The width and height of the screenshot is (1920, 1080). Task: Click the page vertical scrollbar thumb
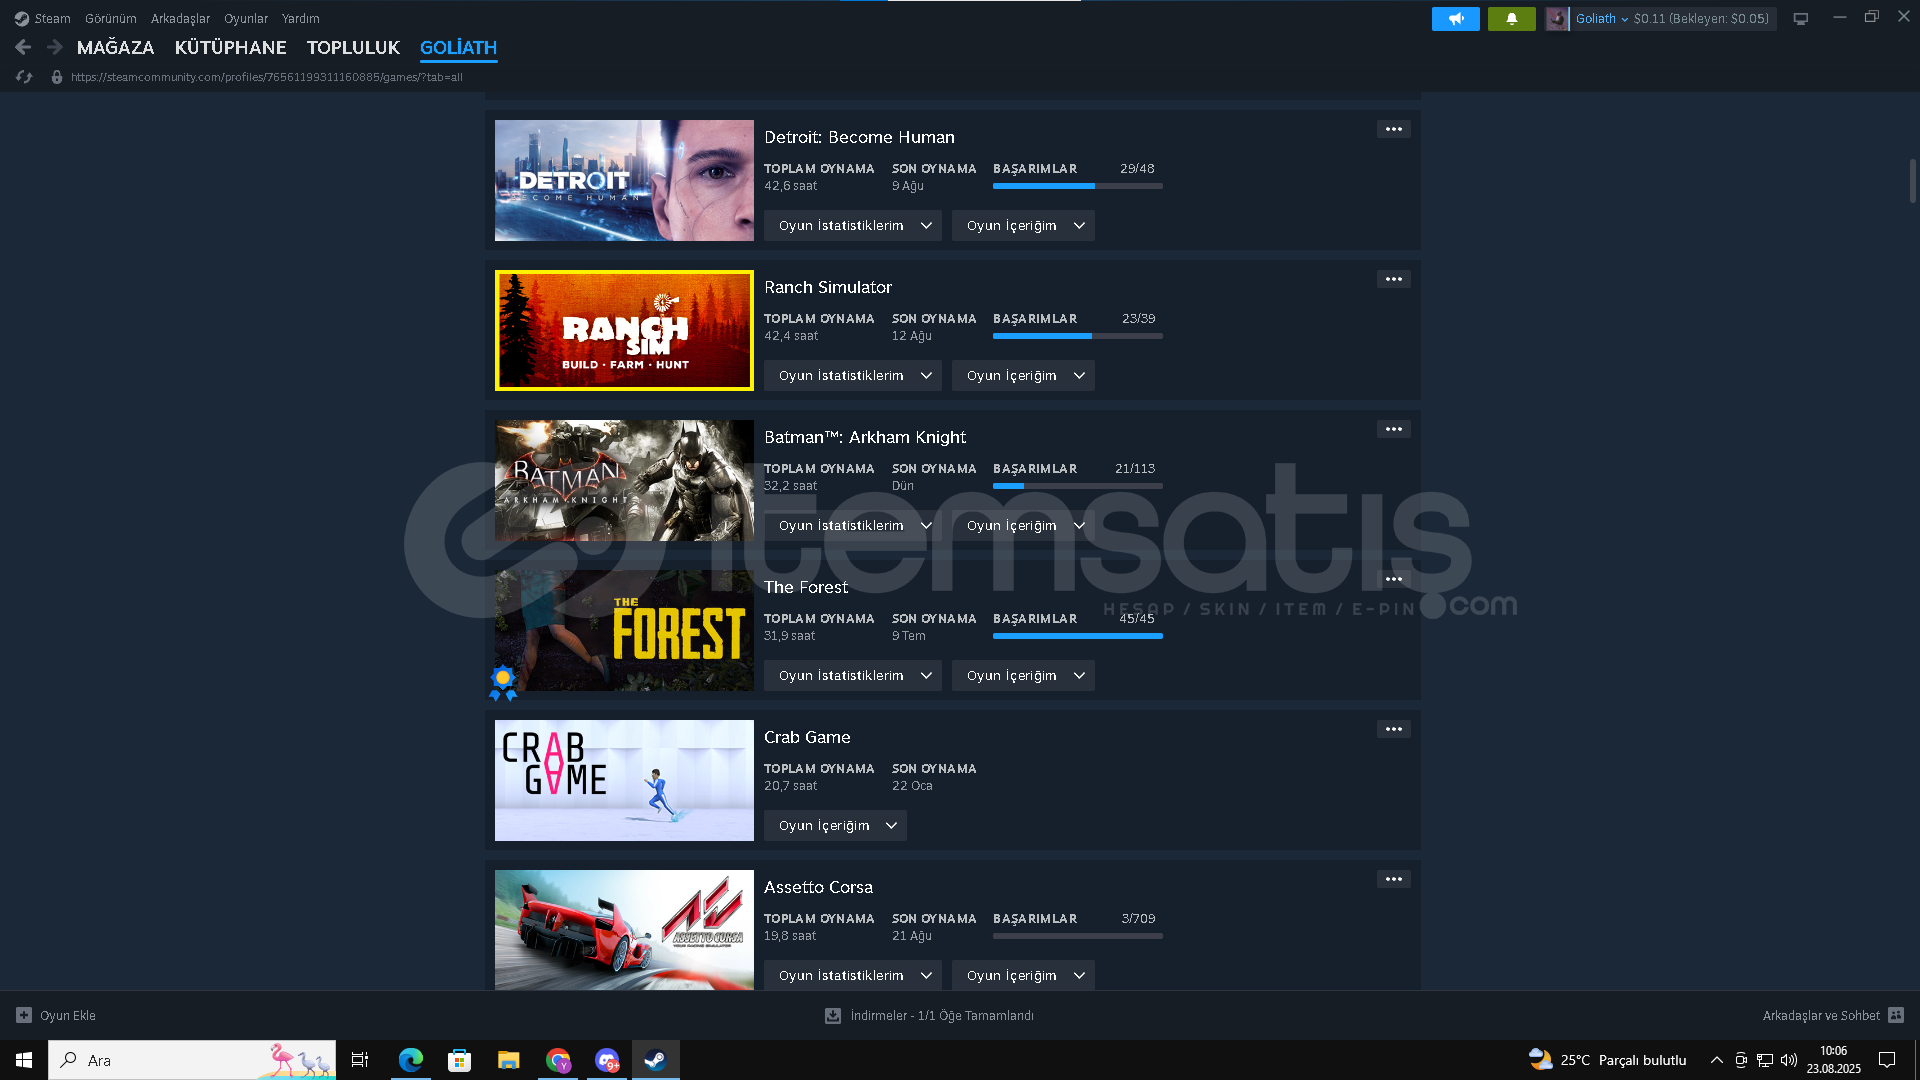[1913, 181]
